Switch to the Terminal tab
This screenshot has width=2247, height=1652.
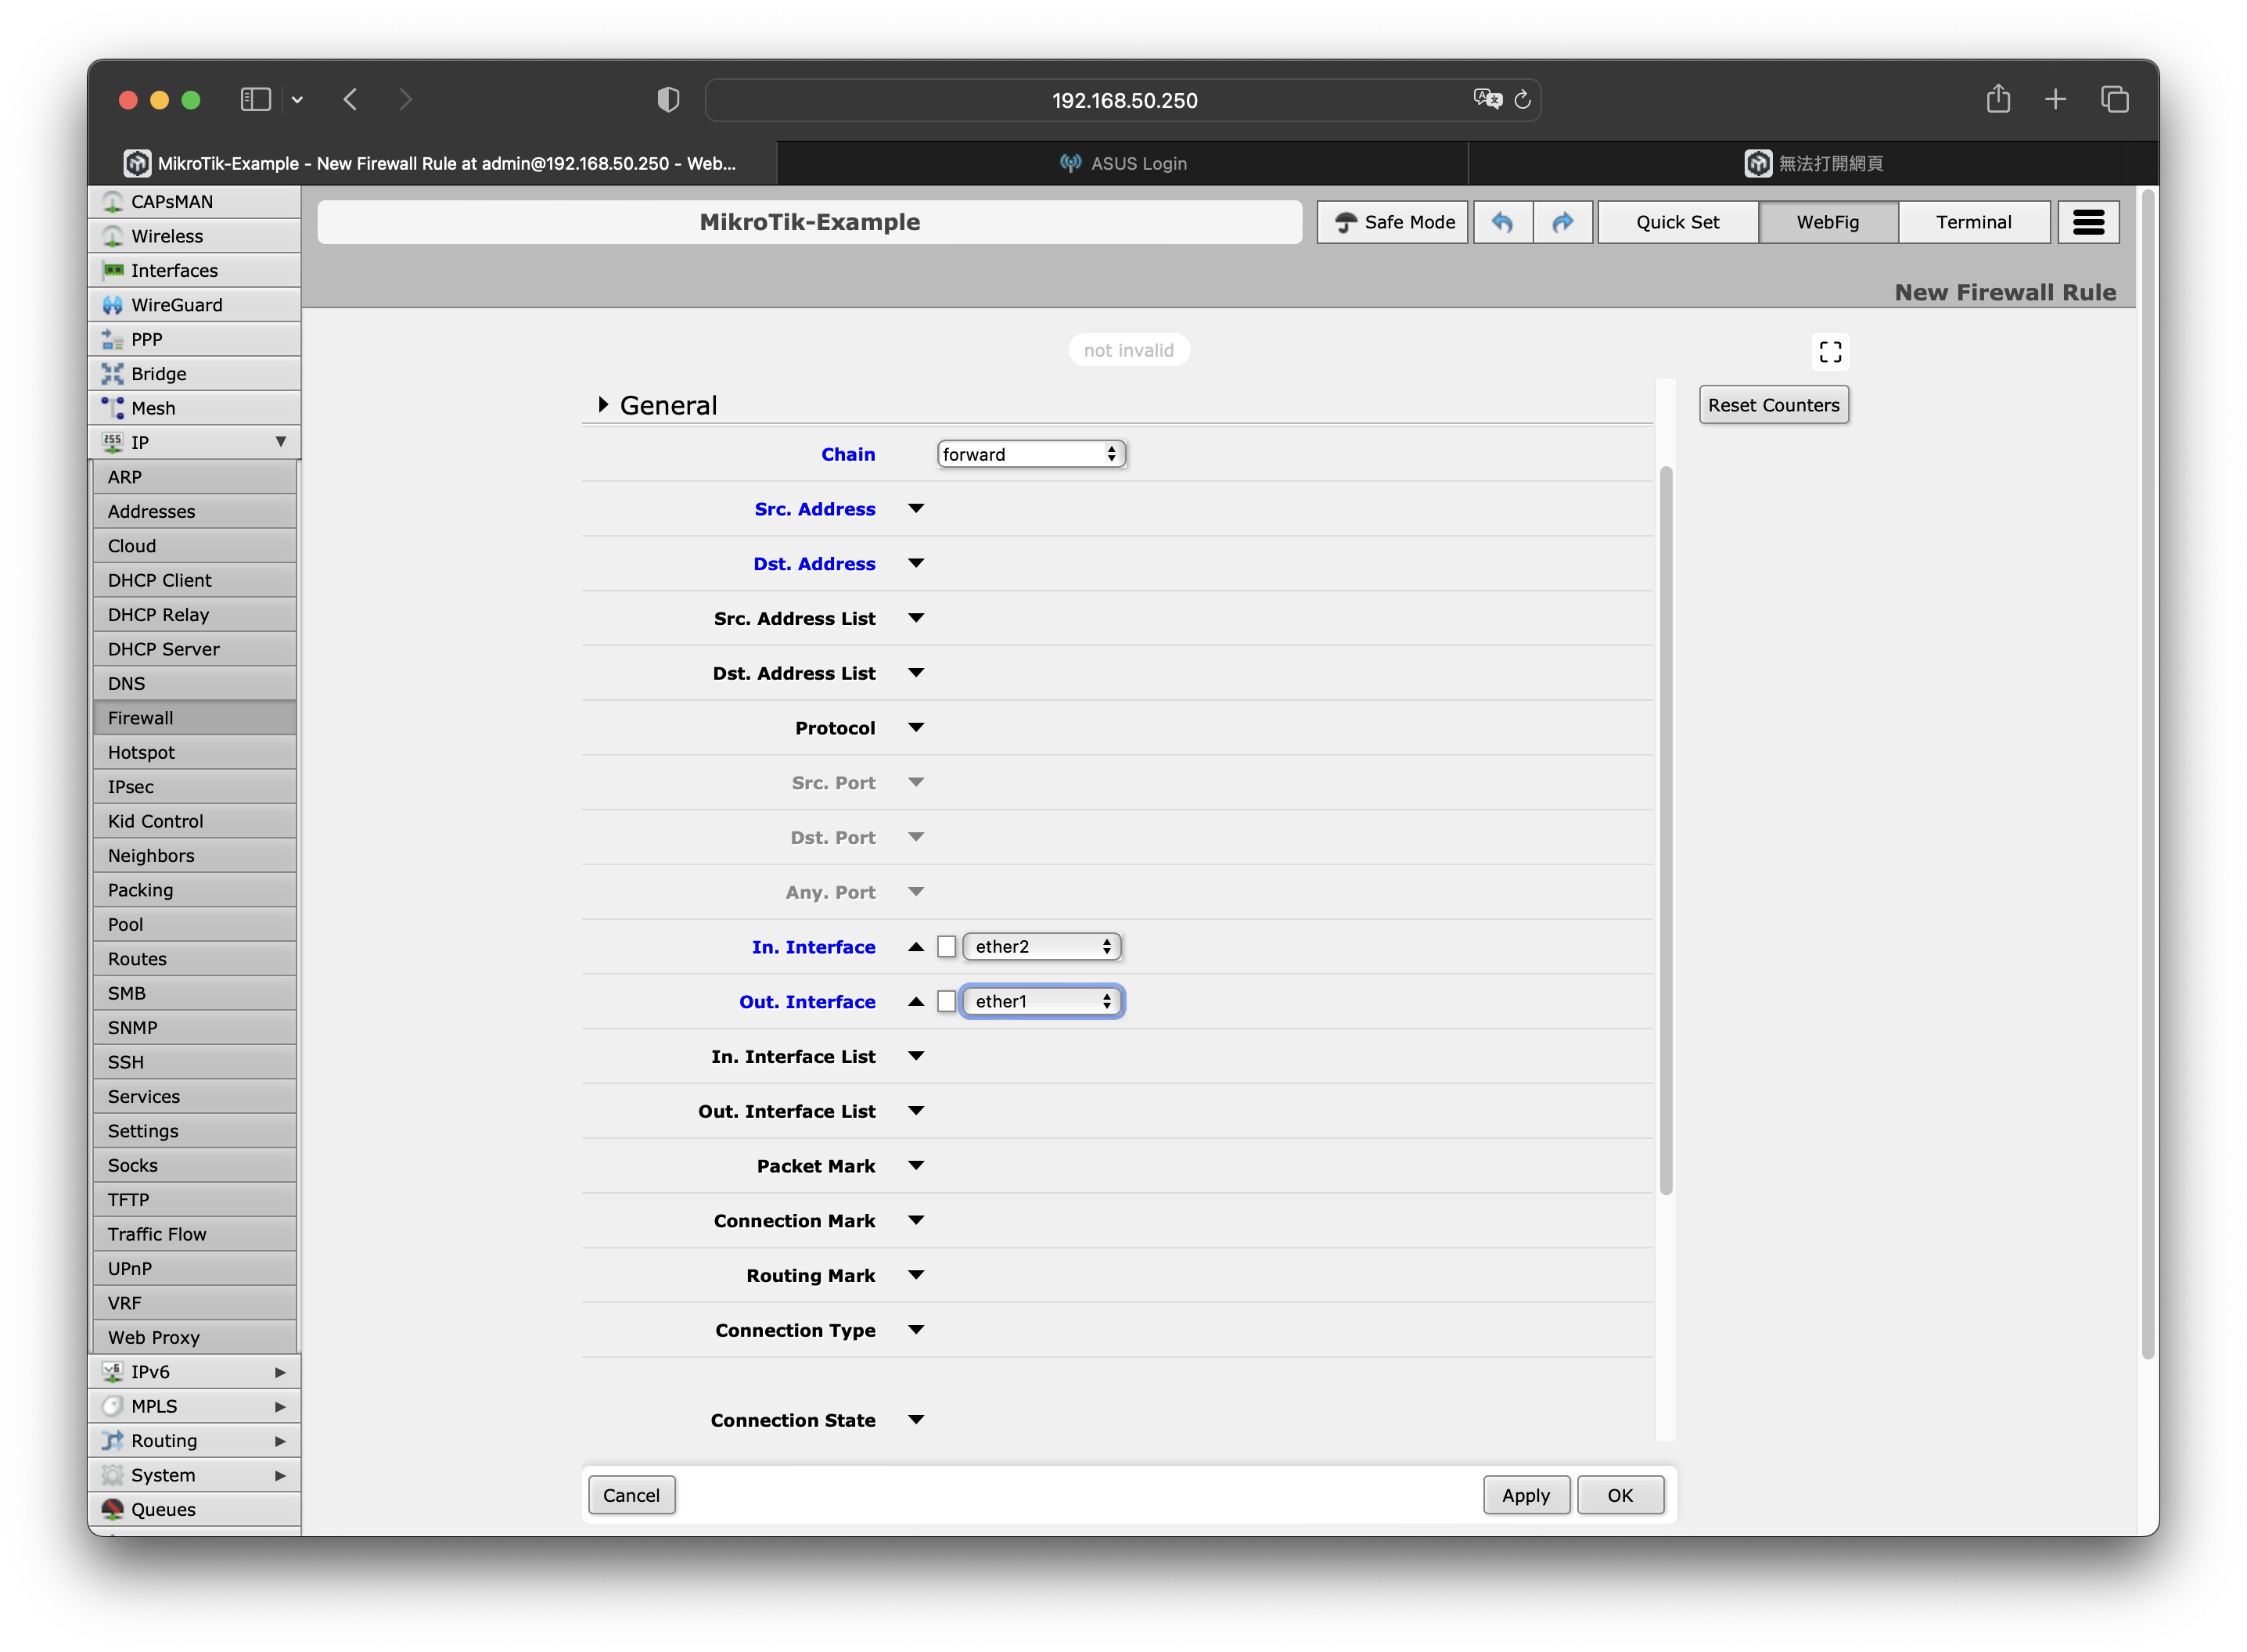(x=1972, y=222)
